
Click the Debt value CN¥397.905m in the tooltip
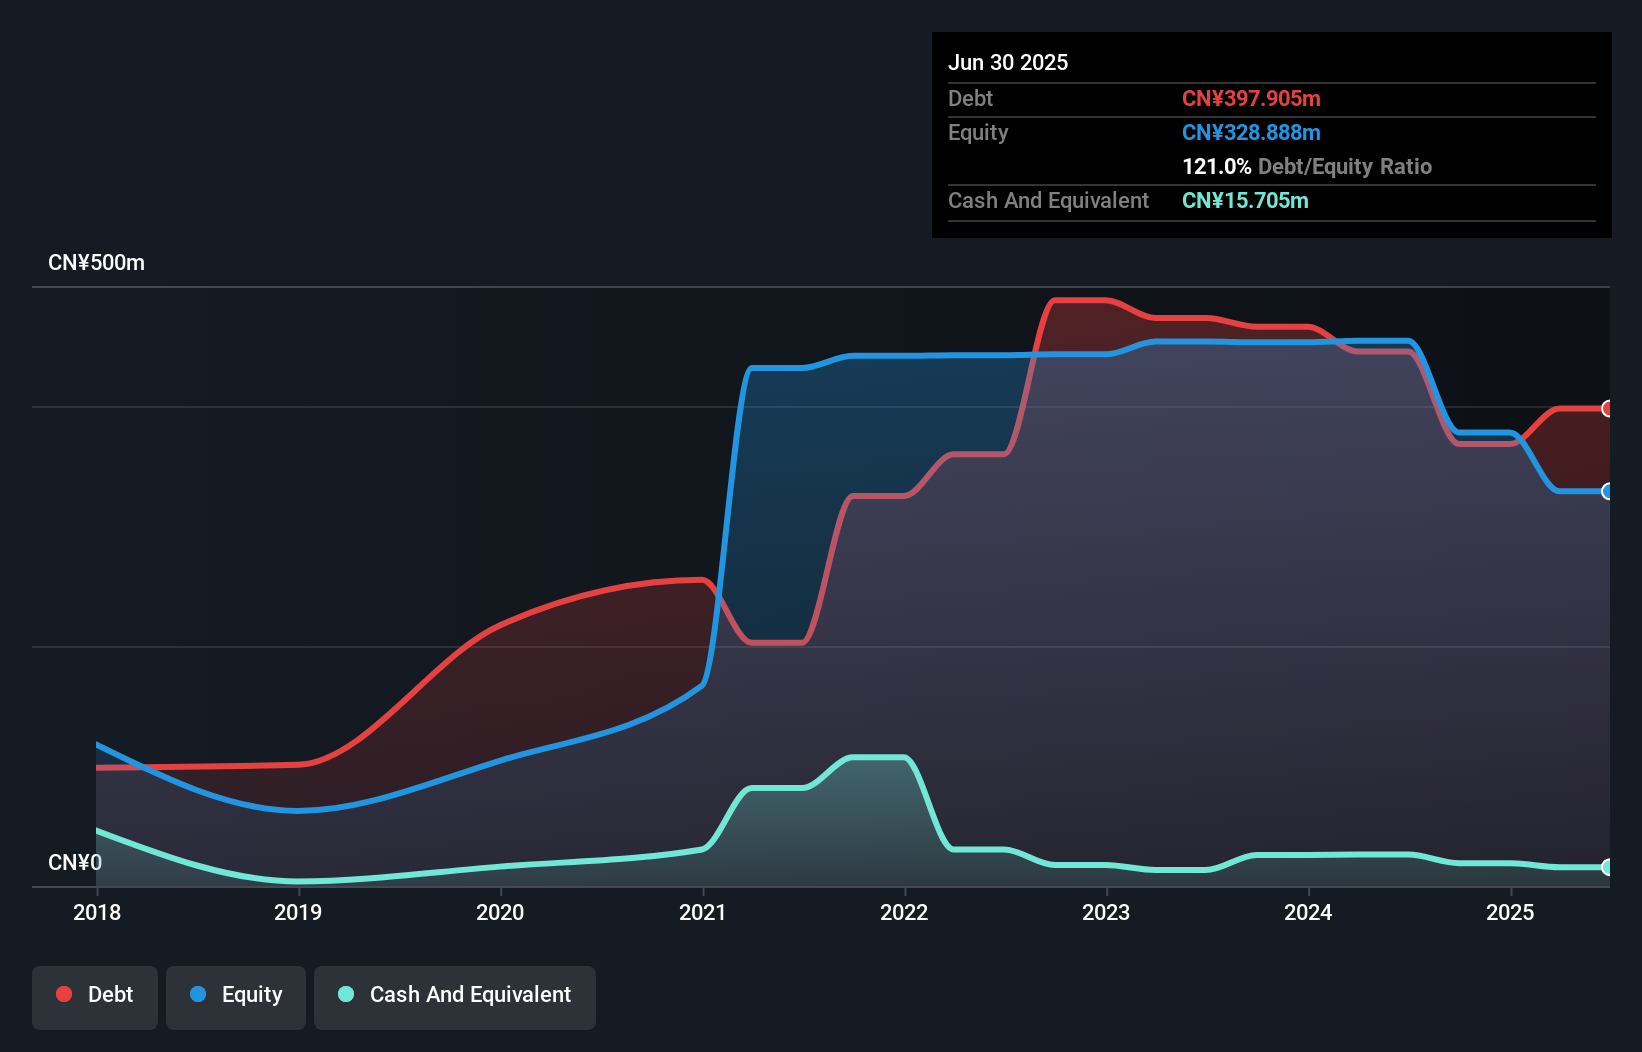[x=1252, y=98]
